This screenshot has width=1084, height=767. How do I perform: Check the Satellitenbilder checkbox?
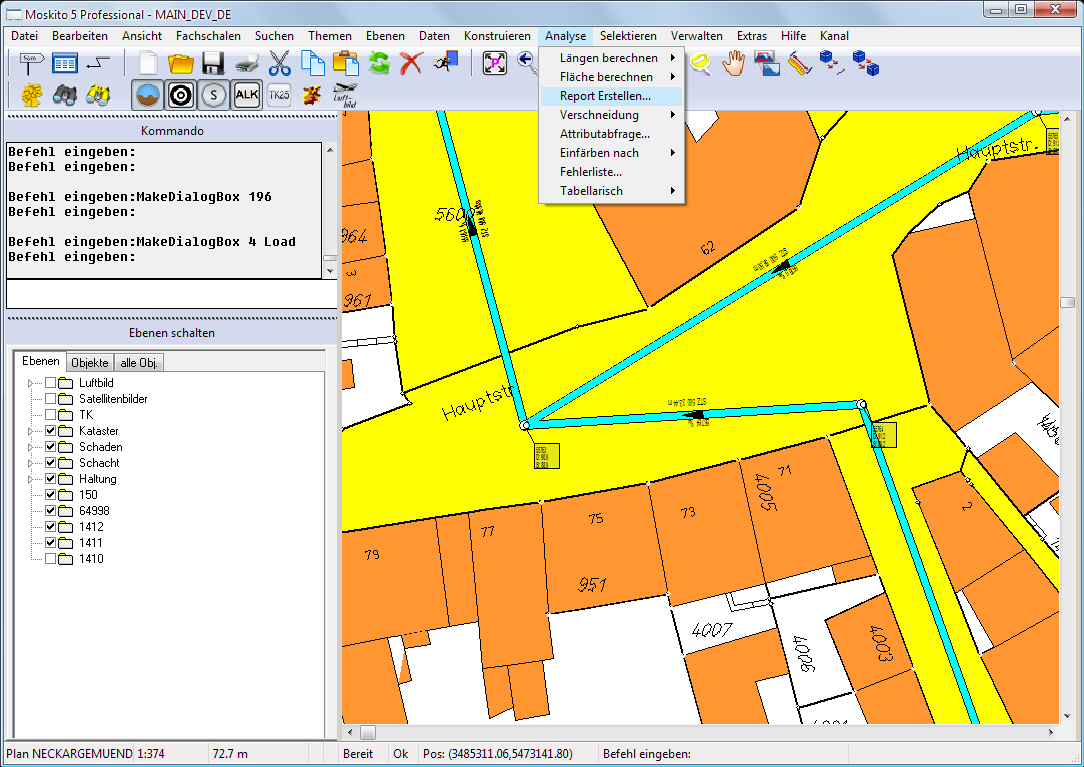tap(50, 399)
